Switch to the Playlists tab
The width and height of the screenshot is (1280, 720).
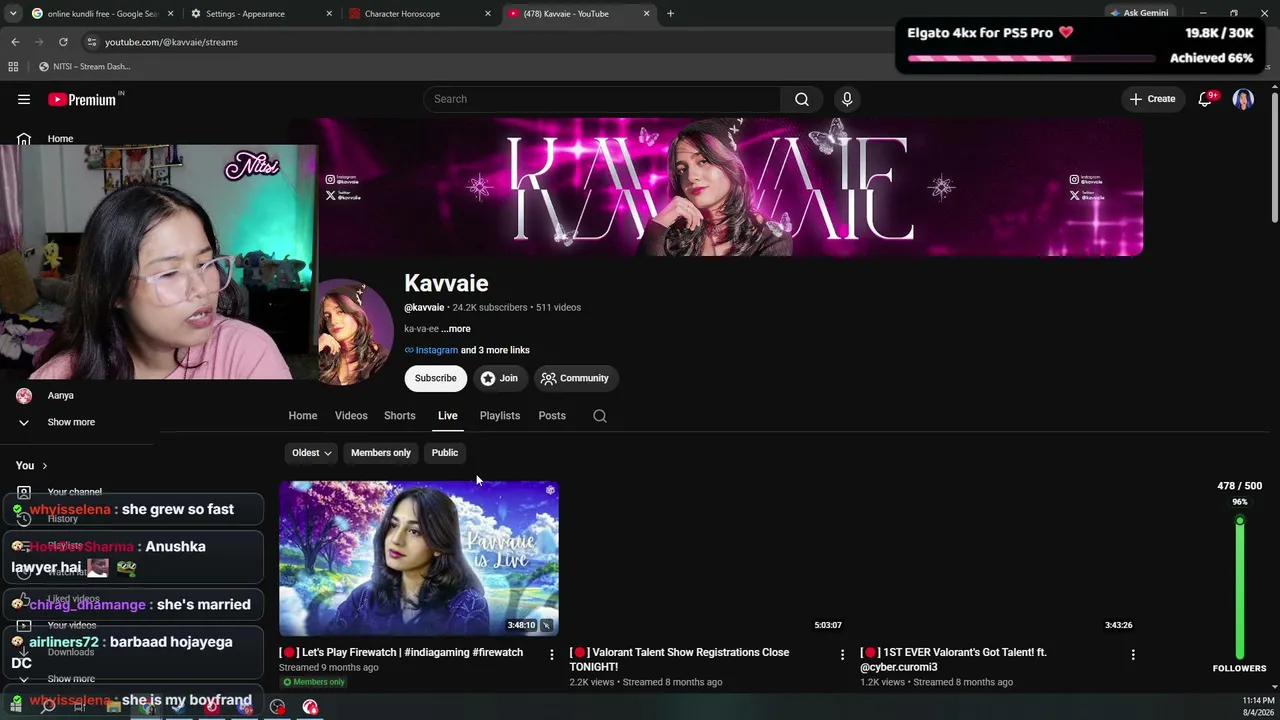click(x=500, y=416)
